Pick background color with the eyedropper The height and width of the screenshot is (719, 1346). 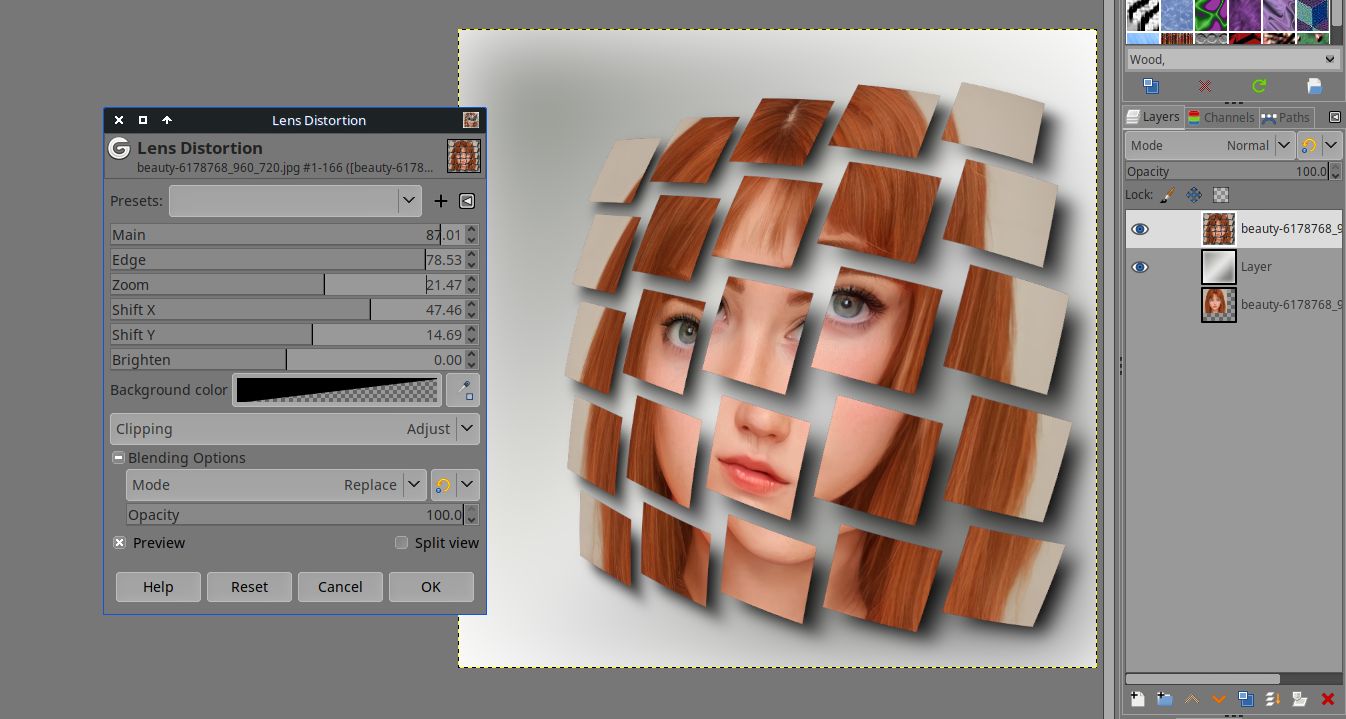click(x=463, y=390)
